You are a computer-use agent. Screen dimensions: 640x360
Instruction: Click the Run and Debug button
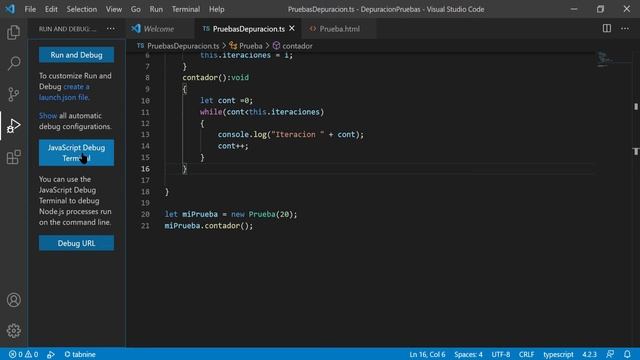76,55
